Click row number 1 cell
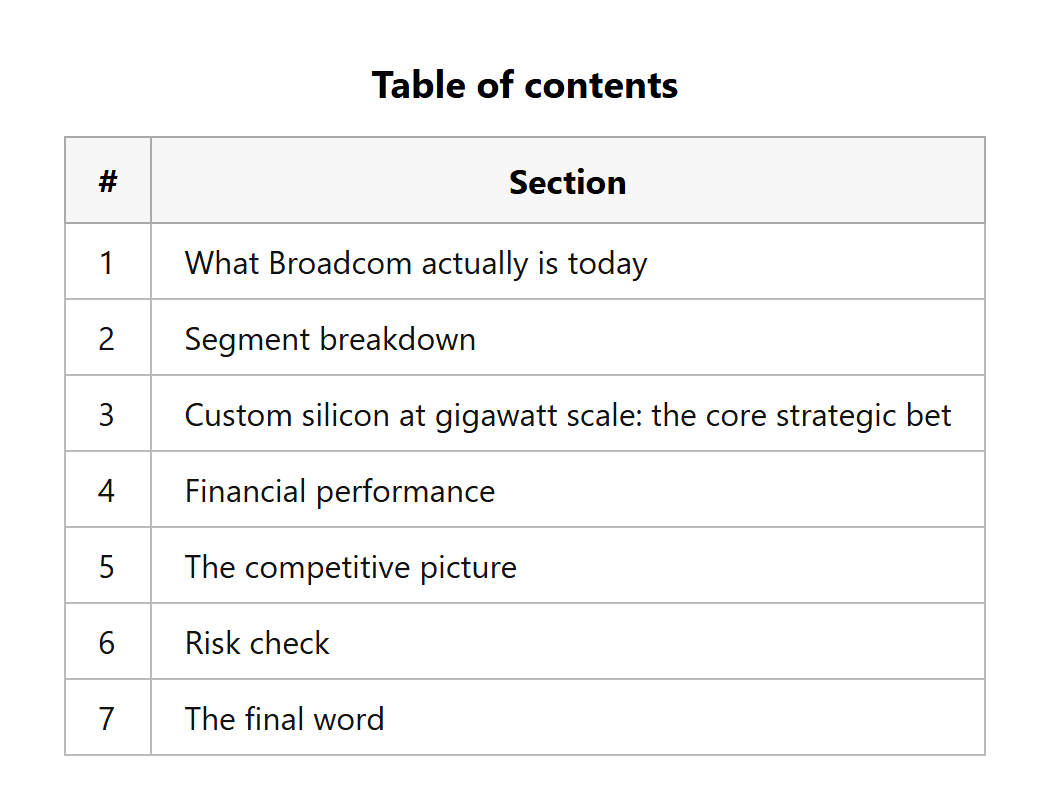This screenshot has width=1050, height=812. pyautogui.click(x=108, y=262)
